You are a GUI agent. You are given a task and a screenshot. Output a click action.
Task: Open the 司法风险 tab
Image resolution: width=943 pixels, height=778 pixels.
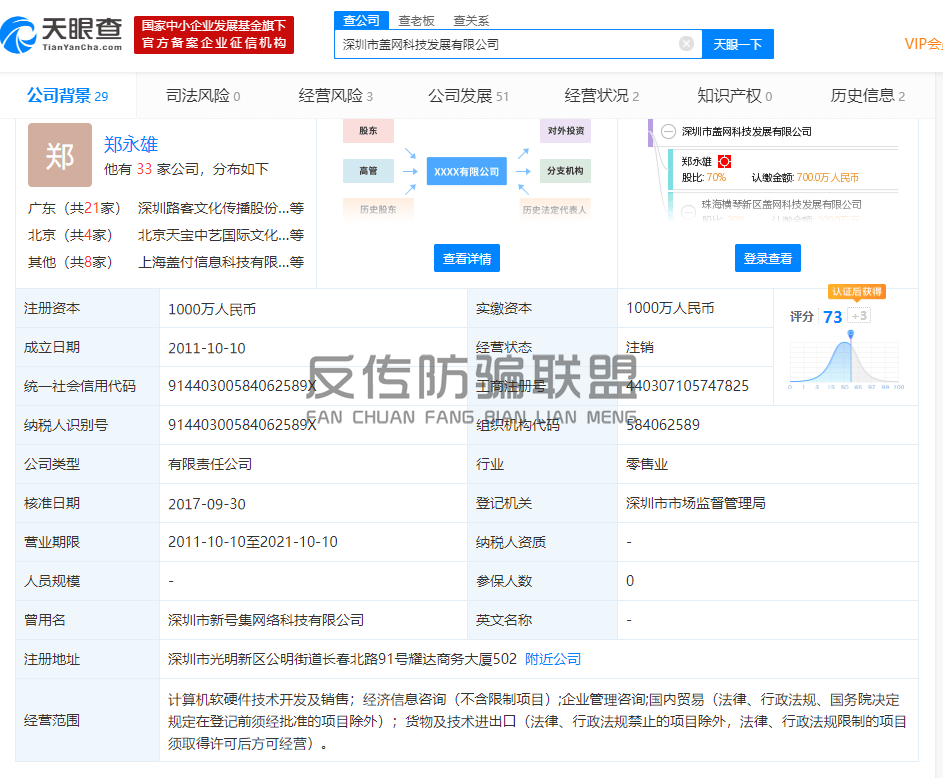202,96
